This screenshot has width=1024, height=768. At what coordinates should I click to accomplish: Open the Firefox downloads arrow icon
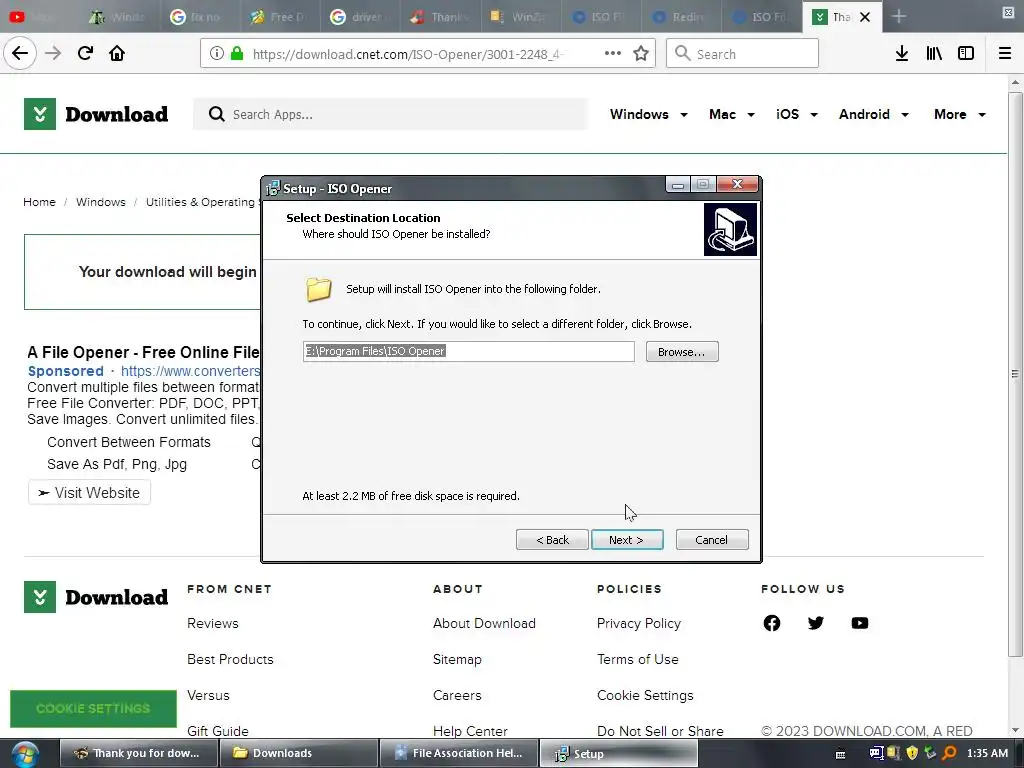[902, 54]
